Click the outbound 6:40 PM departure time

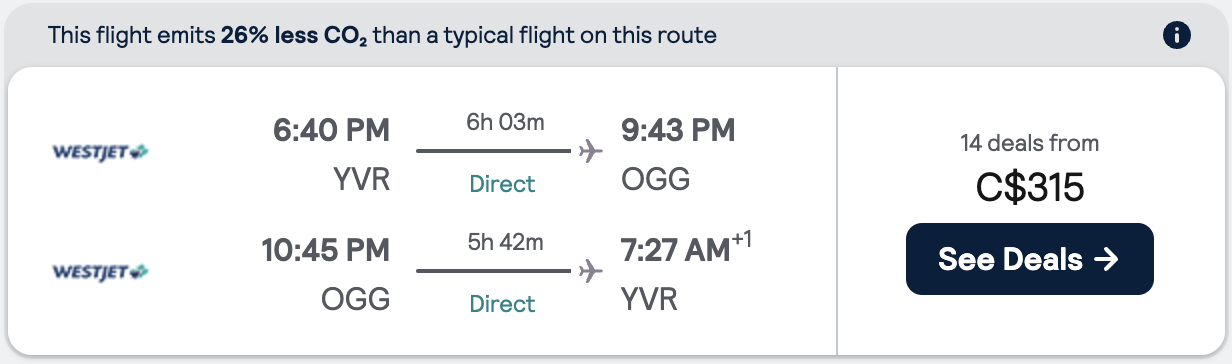click(x=331, y=130)
